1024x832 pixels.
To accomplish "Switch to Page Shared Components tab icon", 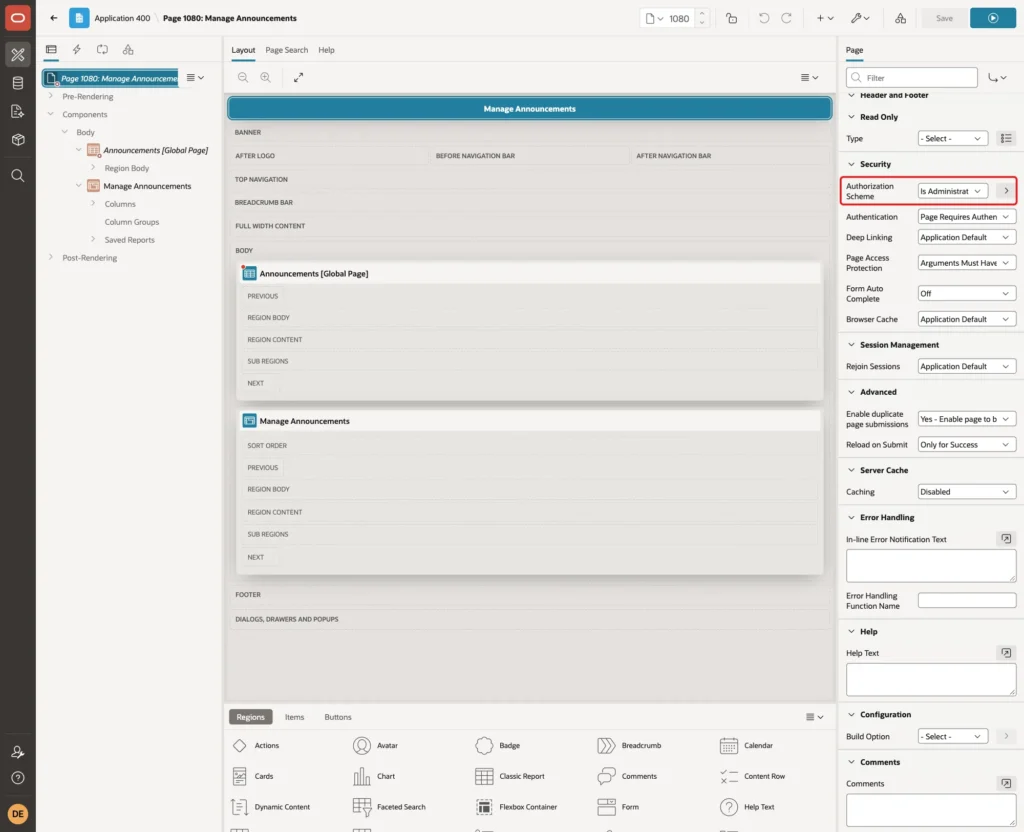I will tap(128, 50).
